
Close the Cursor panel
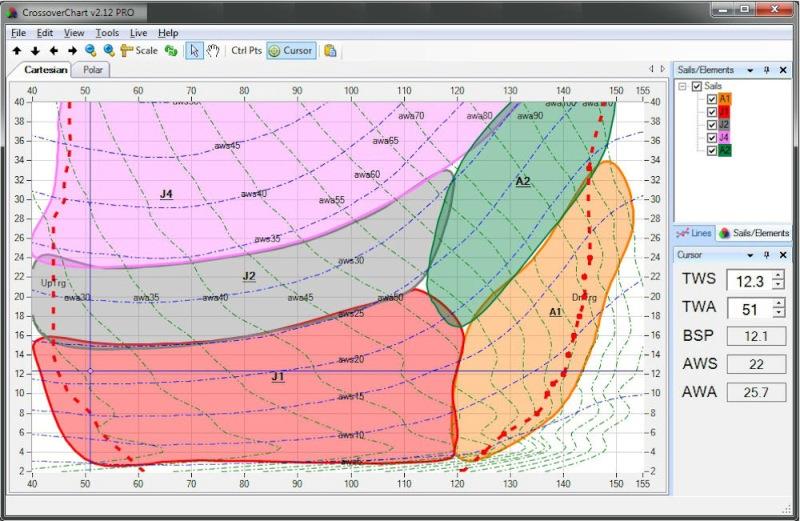(783, 255)
